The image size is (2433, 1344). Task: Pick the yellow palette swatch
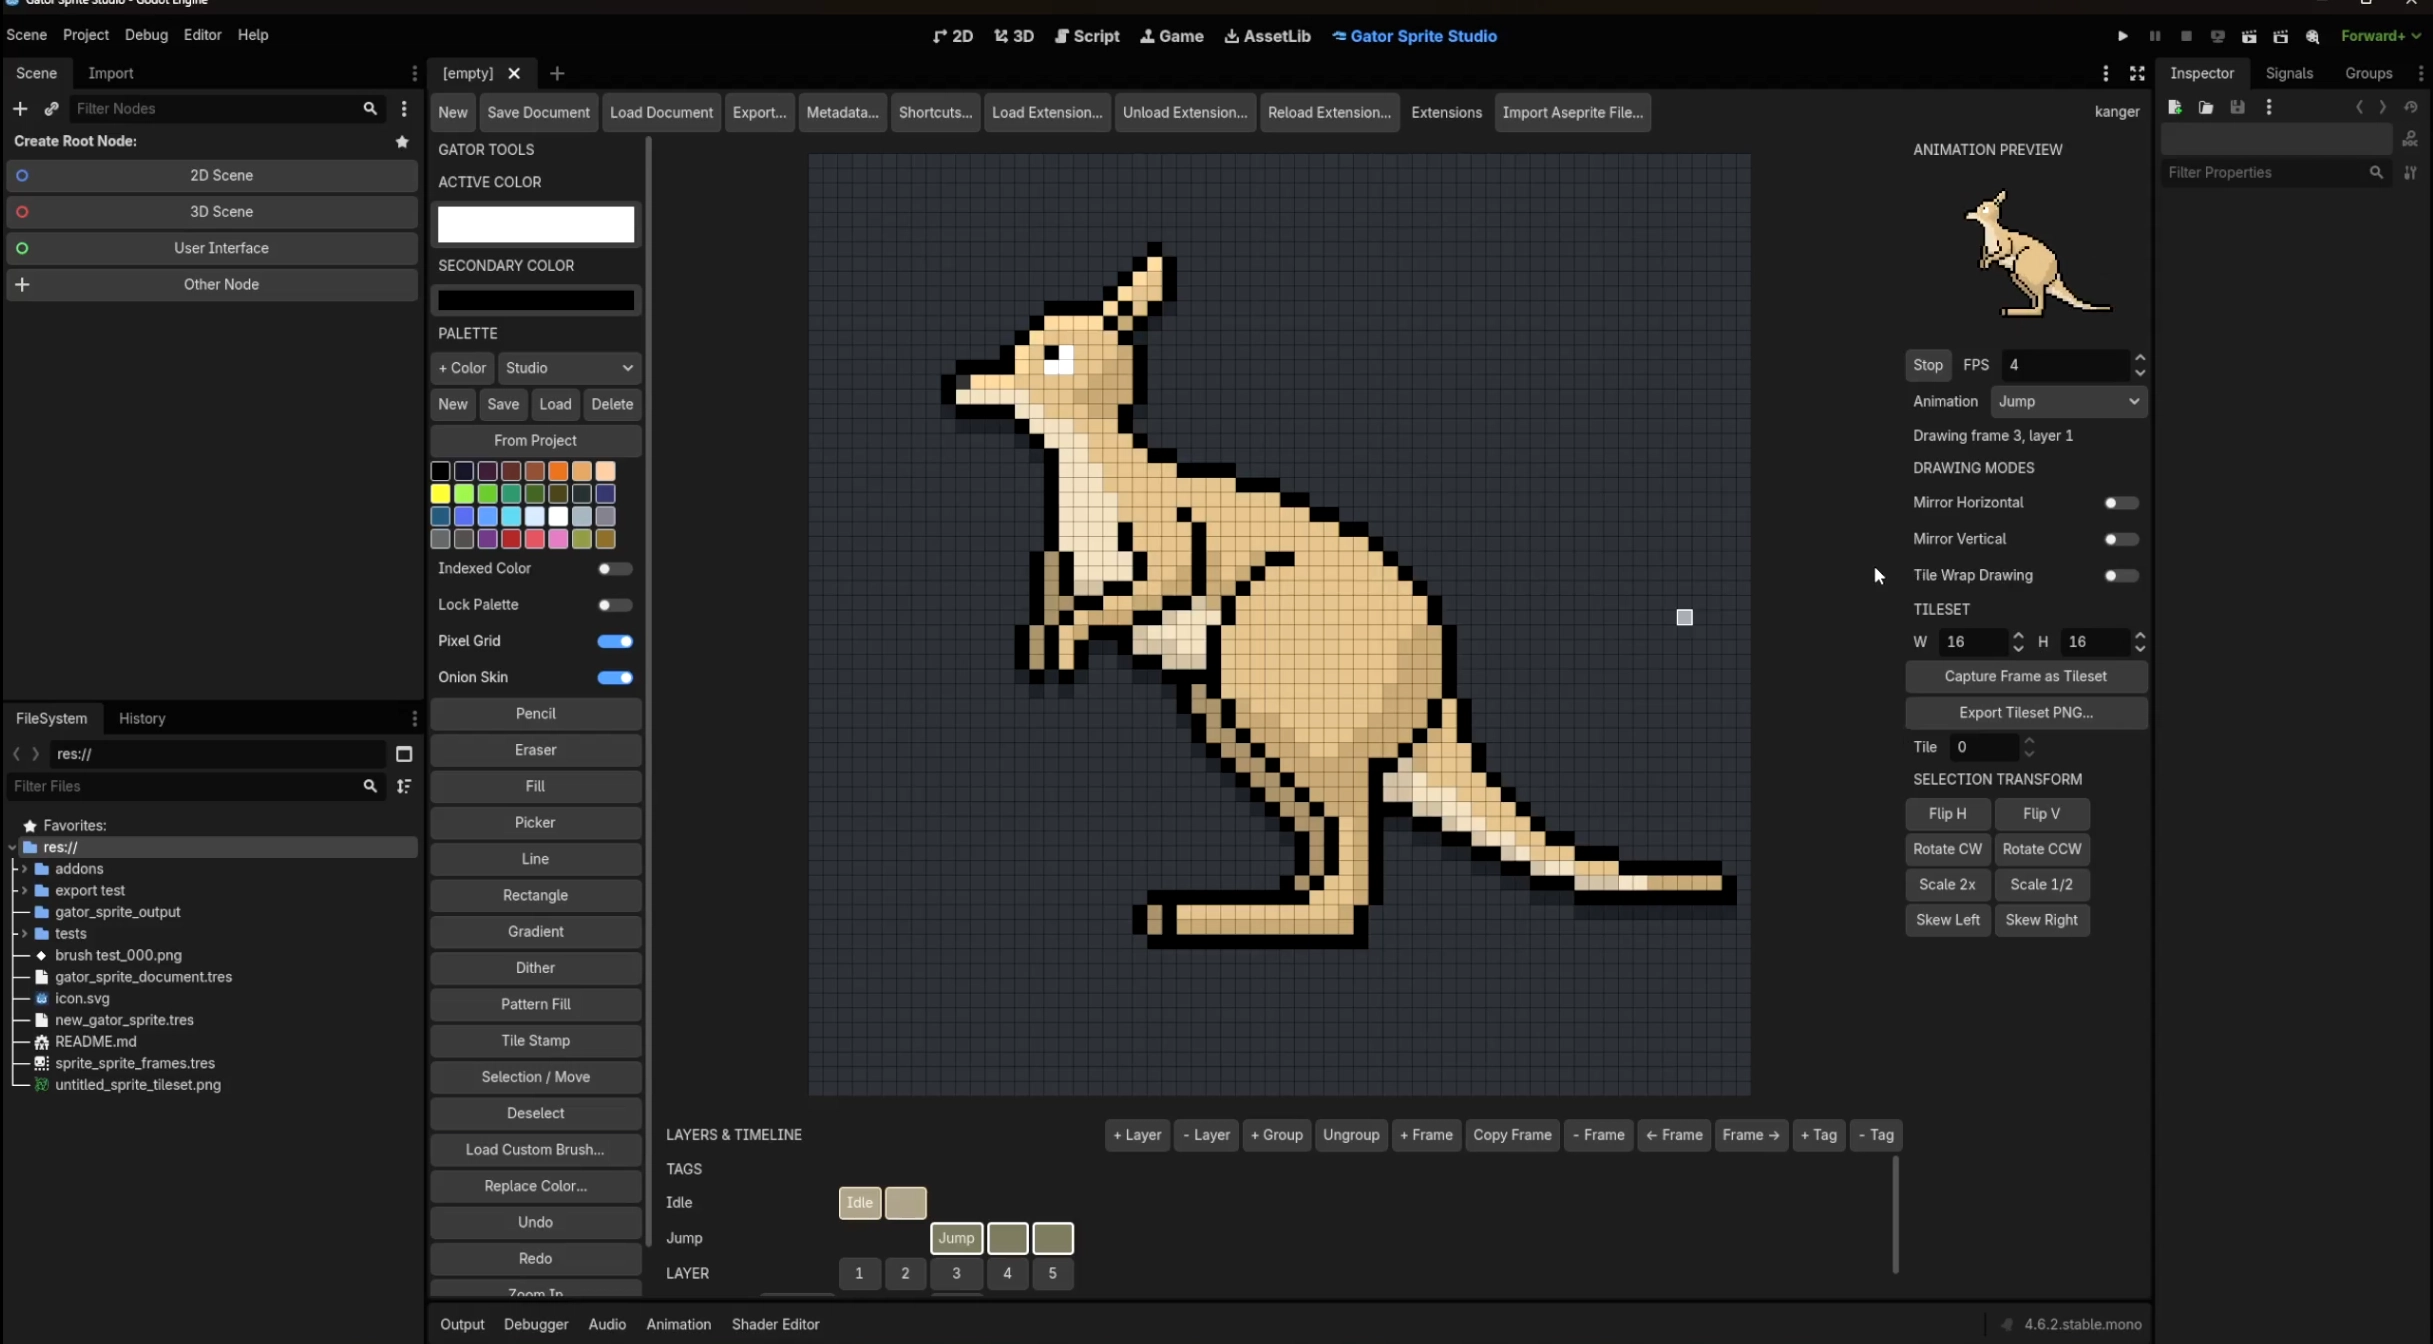coord(440,494)
